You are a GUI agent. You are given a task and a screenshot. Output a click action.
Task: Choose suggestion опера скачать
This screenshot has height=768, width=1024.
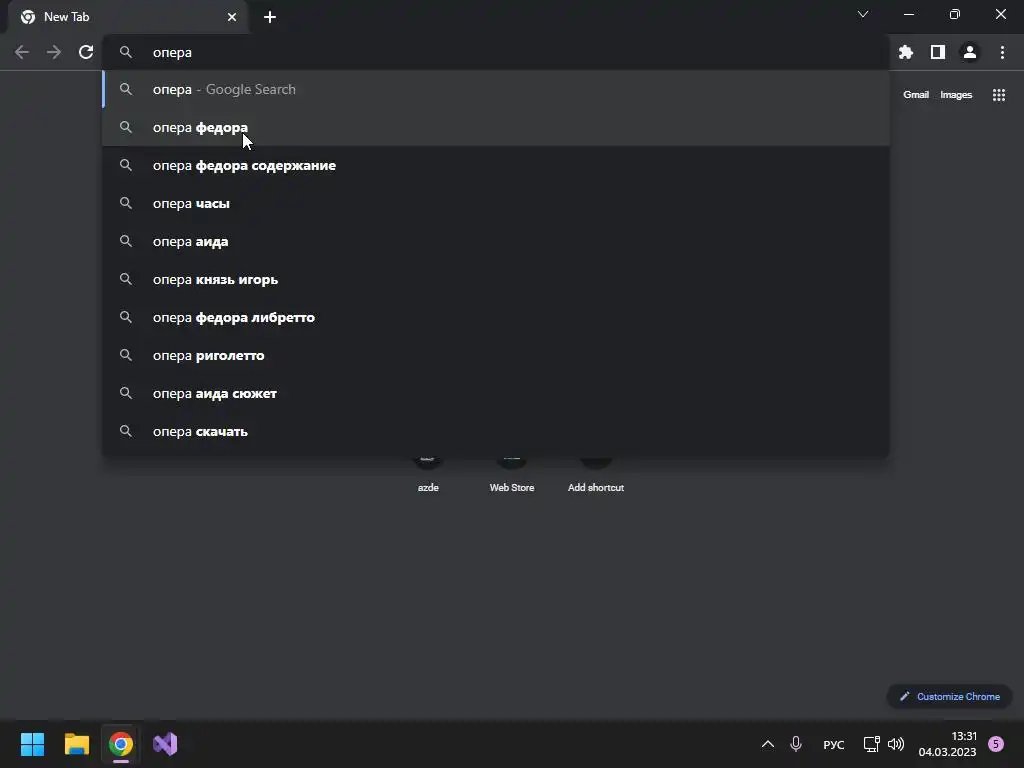(496, 431)
